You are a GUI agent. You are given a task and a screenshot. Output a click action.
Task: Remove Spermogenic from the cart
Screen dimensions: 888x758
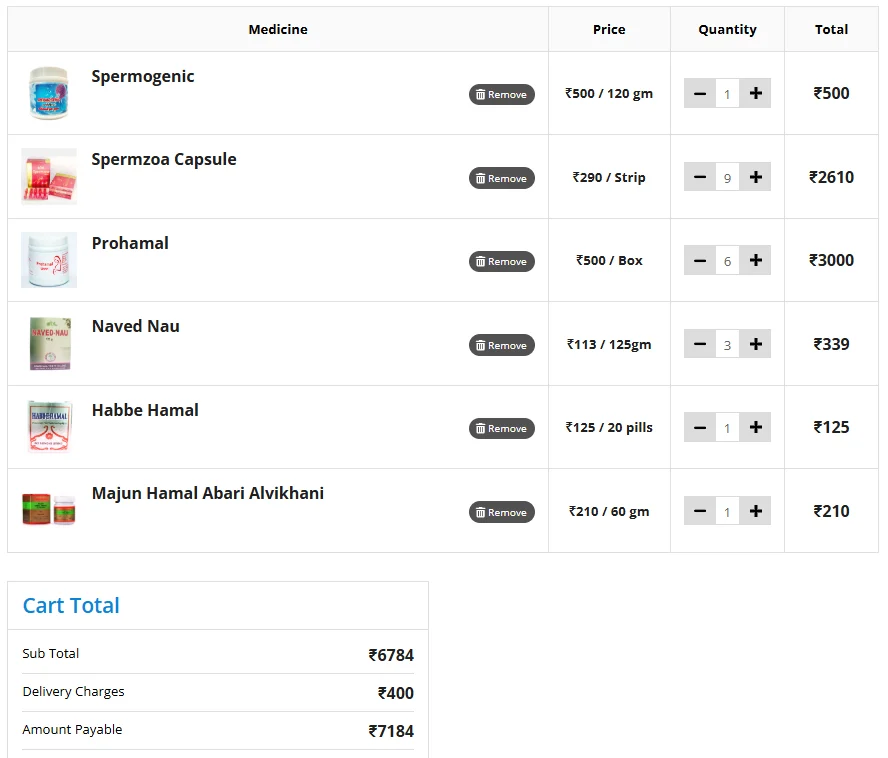[x=501, y=94]
